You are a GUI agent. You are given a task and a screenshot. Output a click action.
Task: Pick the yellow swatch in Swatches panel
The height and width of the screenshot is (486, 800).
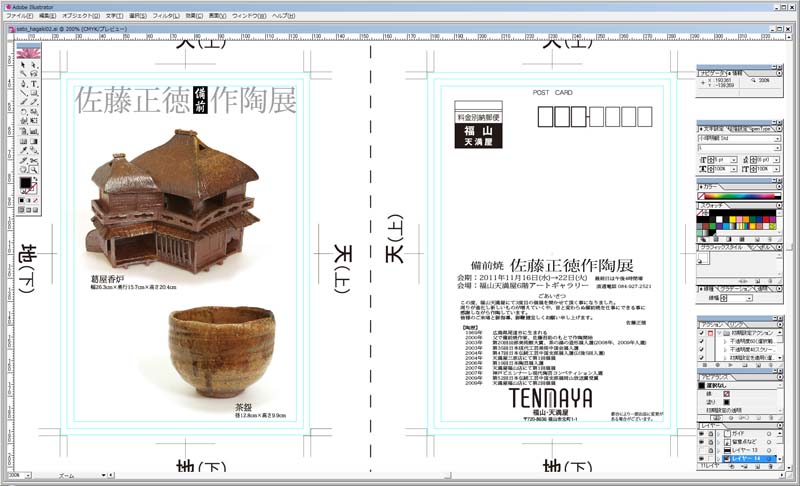[732, 219]
